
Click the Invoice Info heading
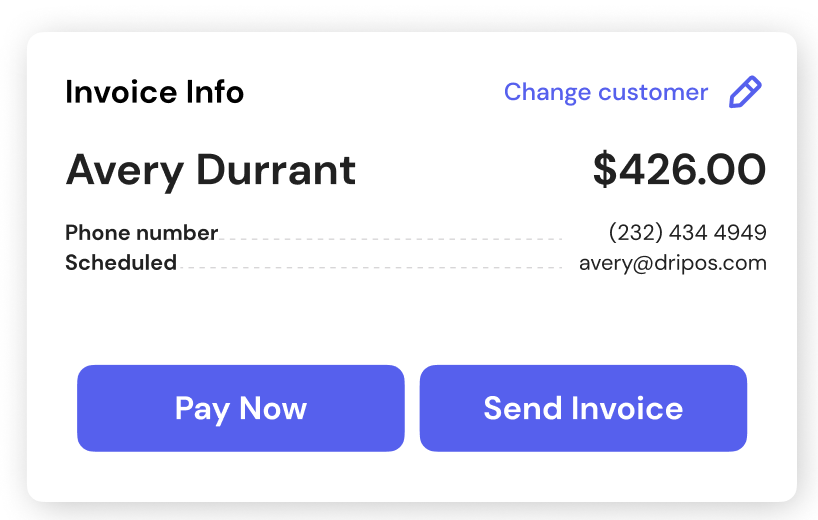154,92
